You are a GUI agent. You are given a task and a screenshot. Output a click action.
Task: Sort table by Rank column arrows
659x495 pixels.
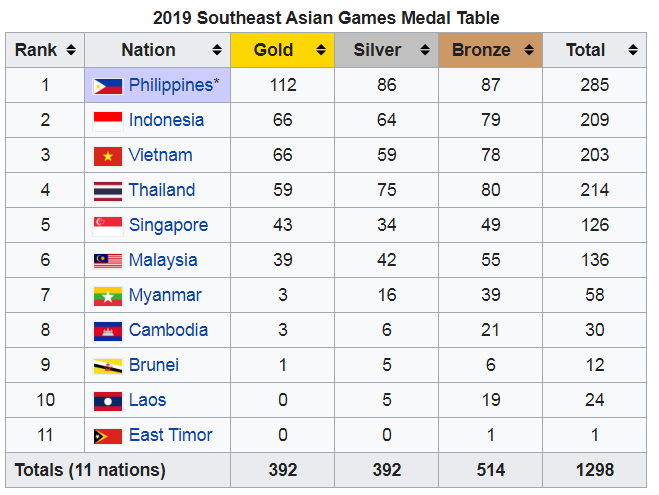(71, 50)
